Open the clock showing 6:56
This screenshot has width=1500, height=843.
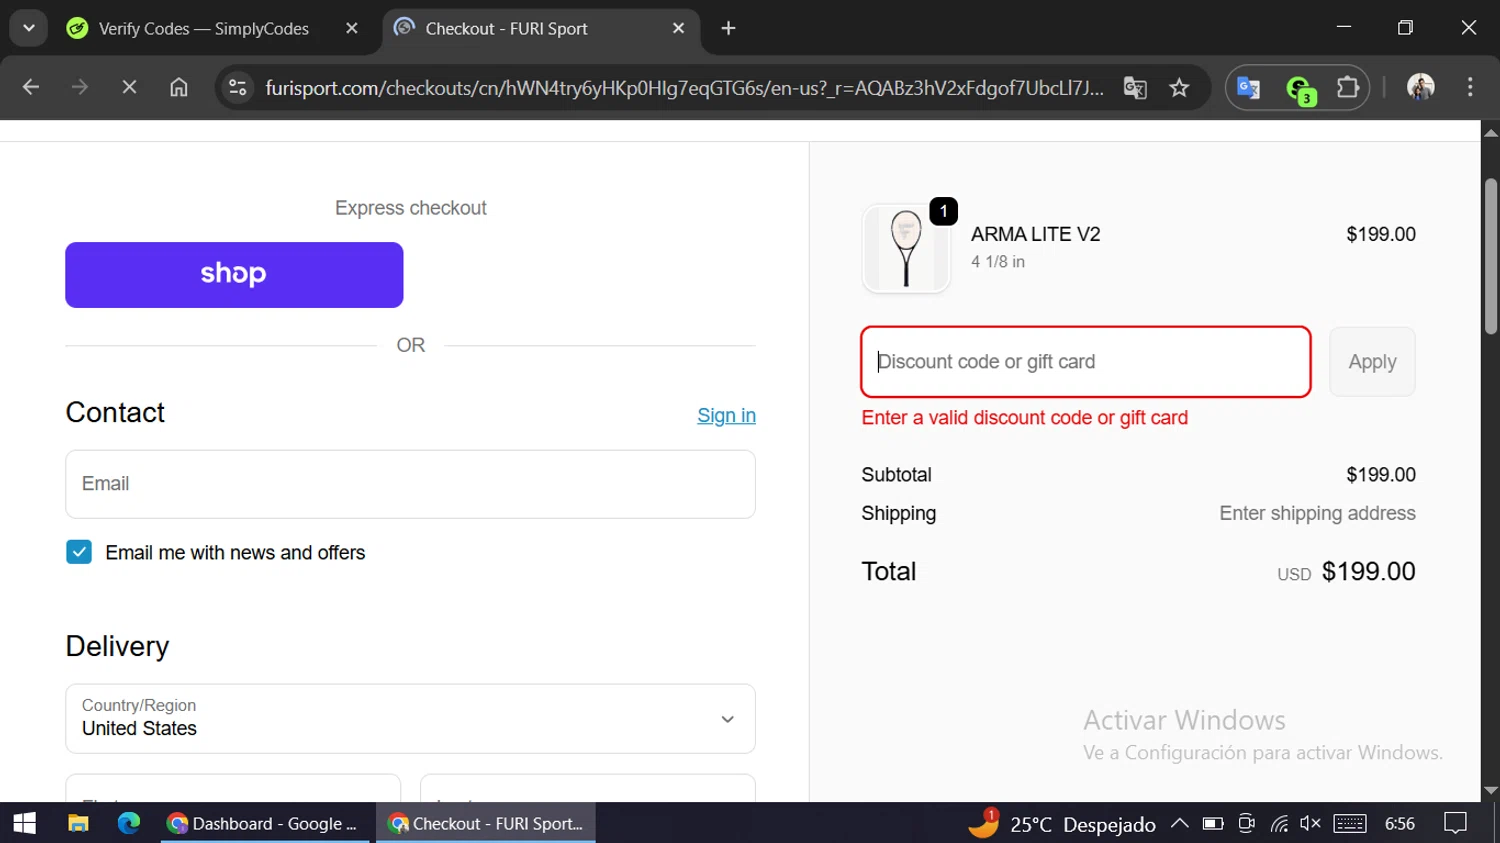(1400, 823)
